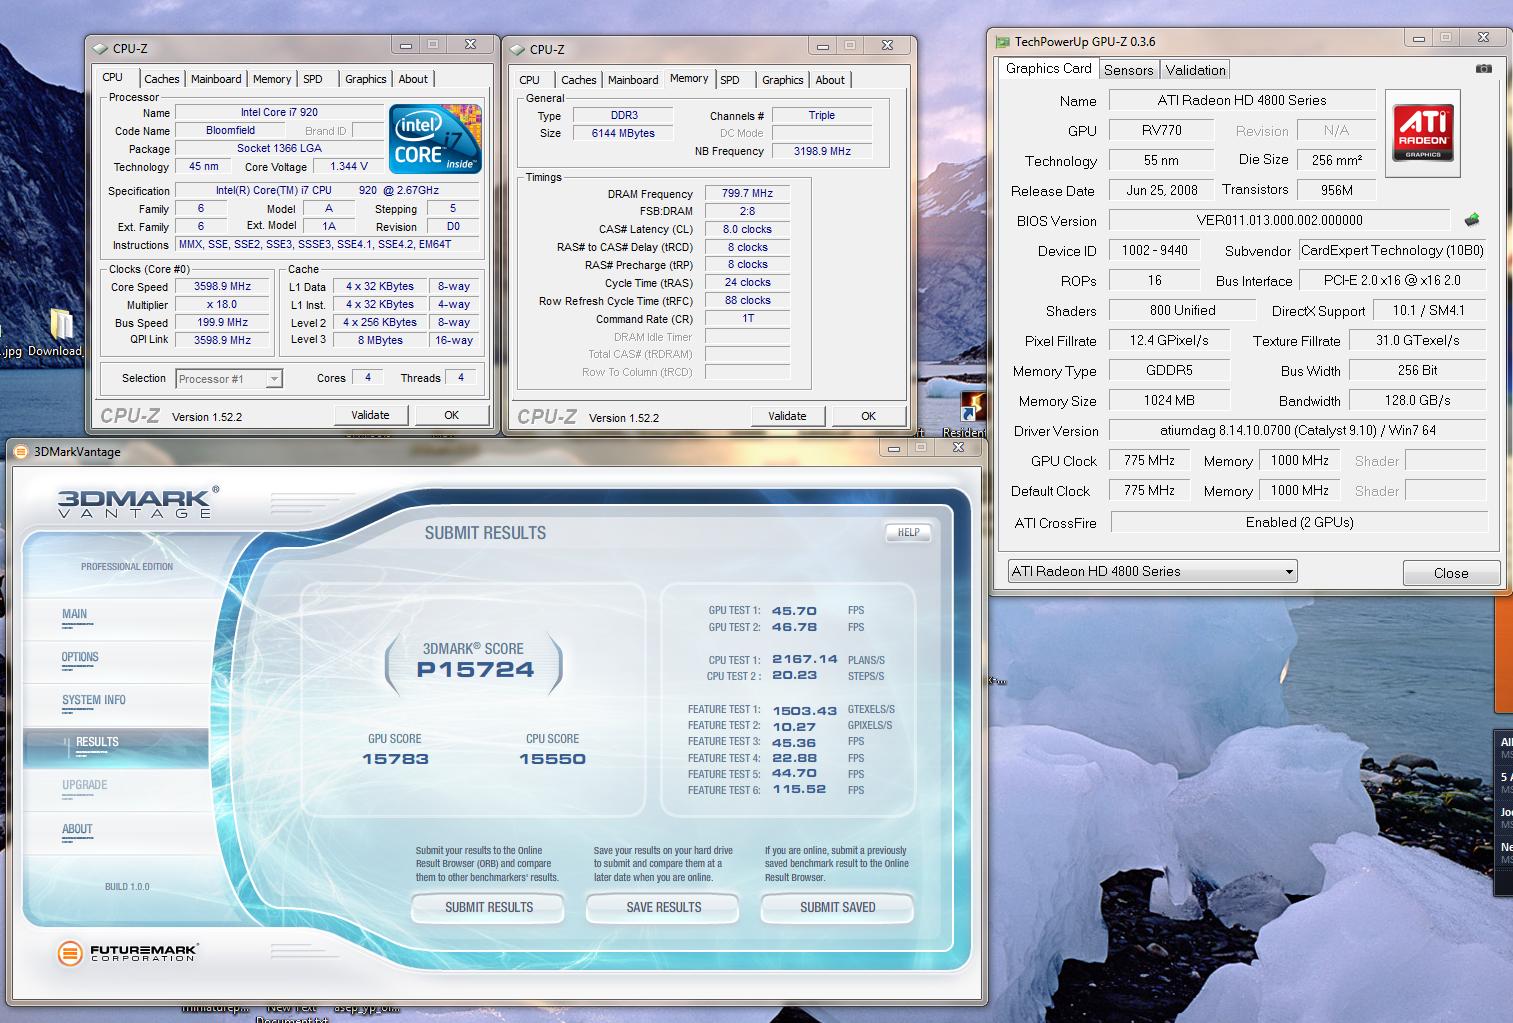Open Processor #1 selection dropdown in CPU-Z

click(x=229, y=378)
